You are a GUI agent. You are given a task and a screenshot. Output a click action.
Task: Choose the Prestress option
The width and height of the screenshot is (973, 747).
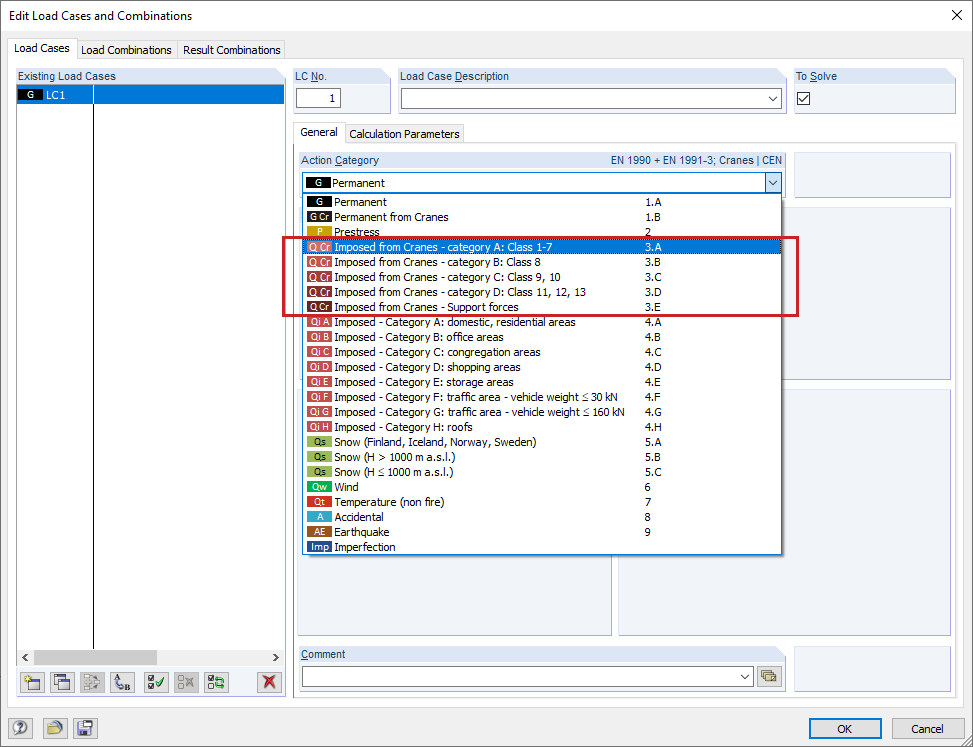coord(542,232)
